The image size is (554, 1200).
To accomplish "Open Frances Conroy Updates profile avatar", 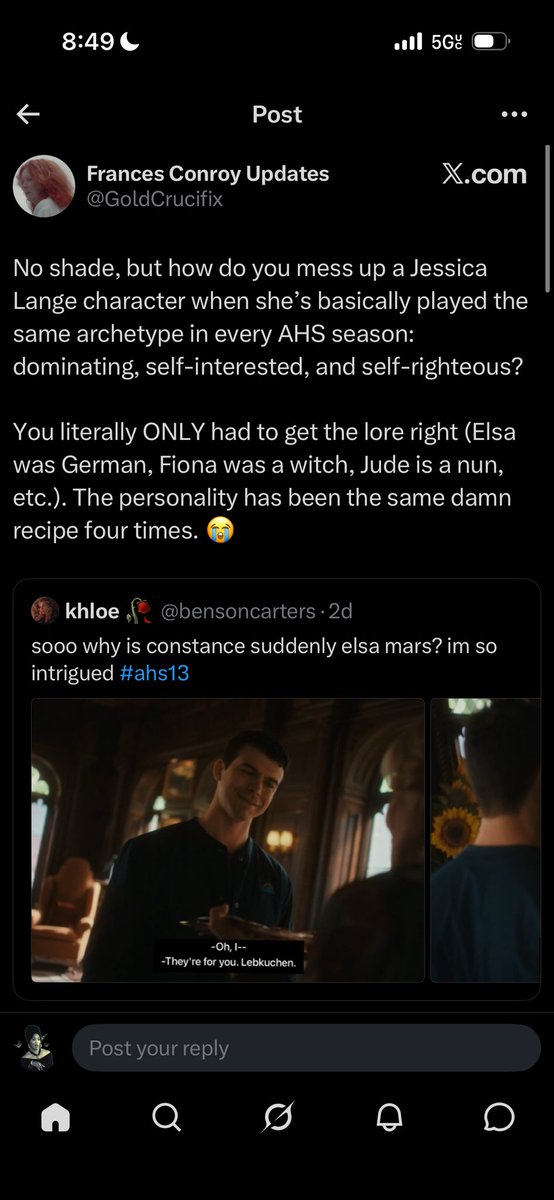I will tap(44, 186).
